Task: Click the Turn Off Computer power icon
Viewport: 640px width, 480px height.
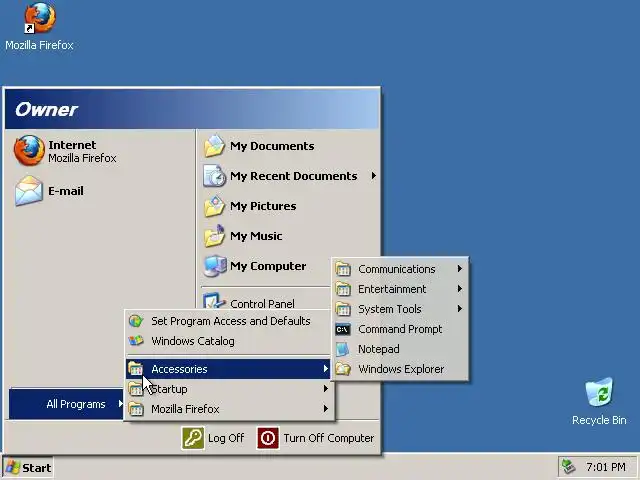Action: pyautogui.click(x=268, y=438)
